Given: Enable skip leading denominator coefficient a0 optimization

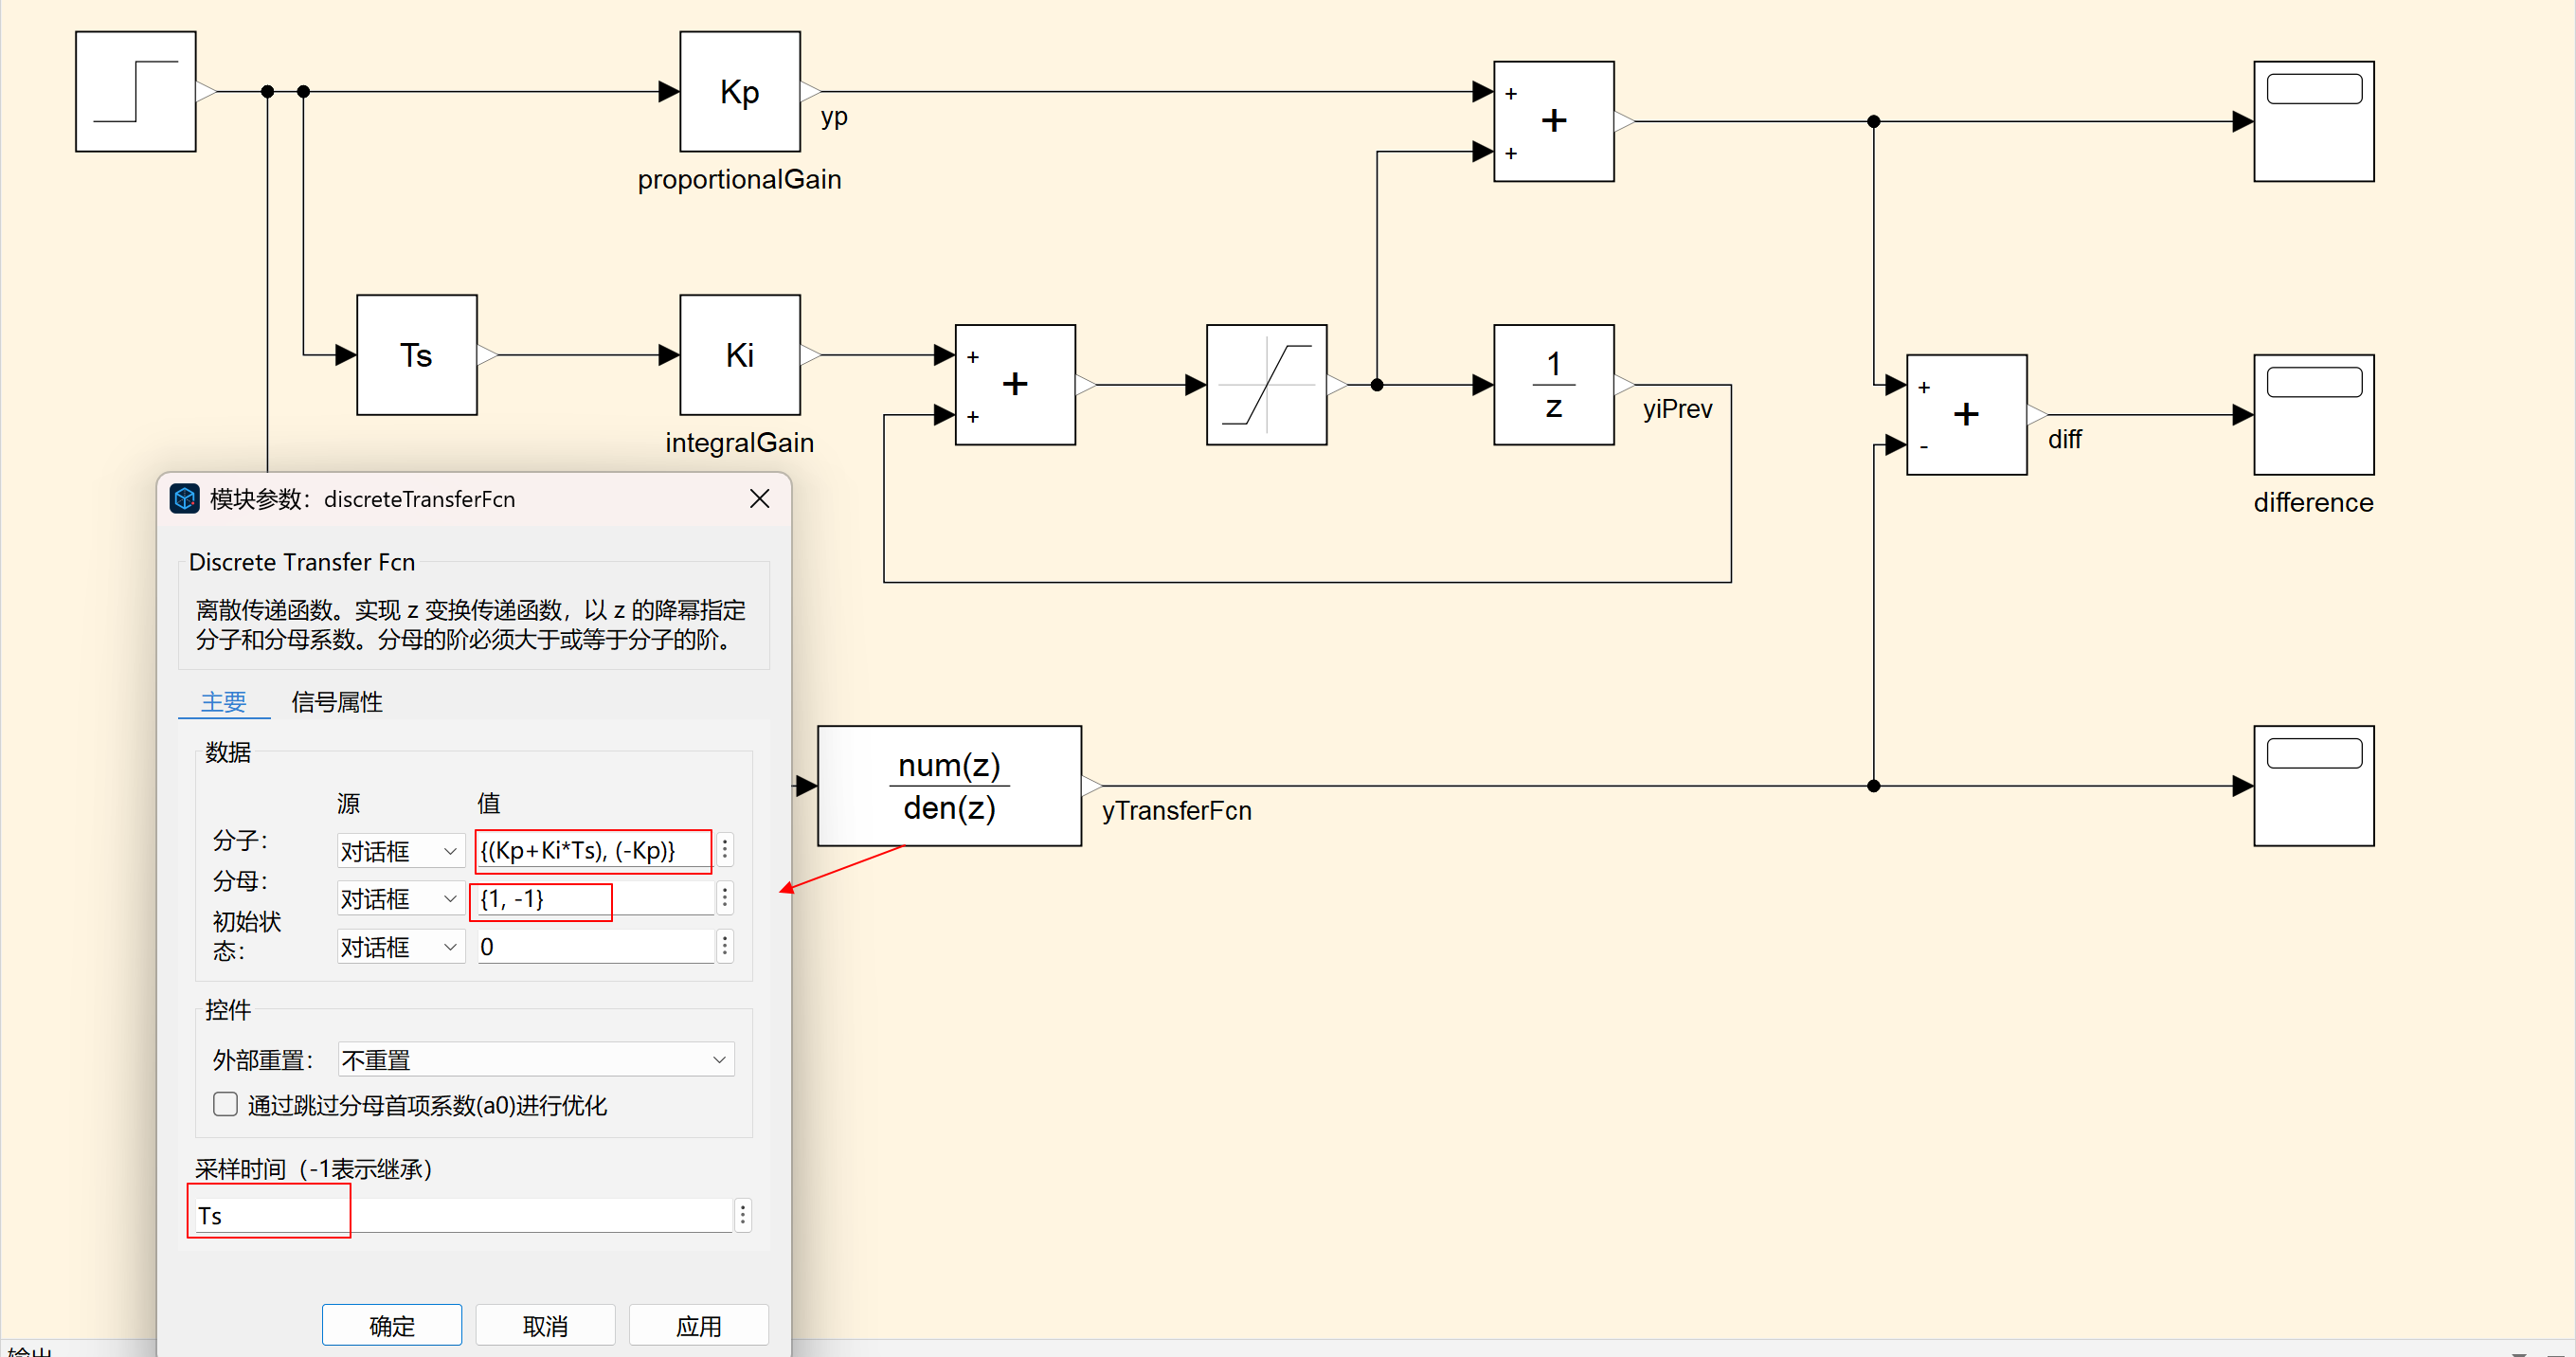Looking at the screenshot, I should tap(225, 1104).
